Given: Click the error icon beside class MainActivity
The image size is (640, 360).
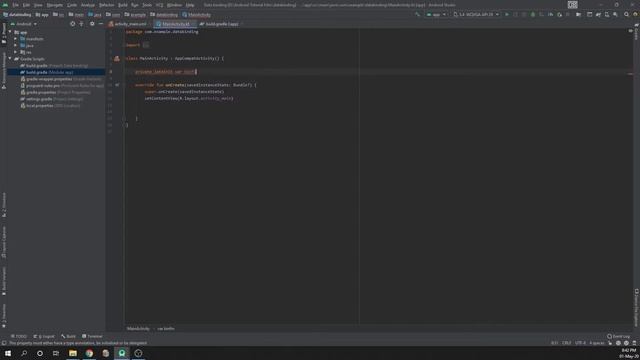Looking at the screenshot, I should point(117,58).
